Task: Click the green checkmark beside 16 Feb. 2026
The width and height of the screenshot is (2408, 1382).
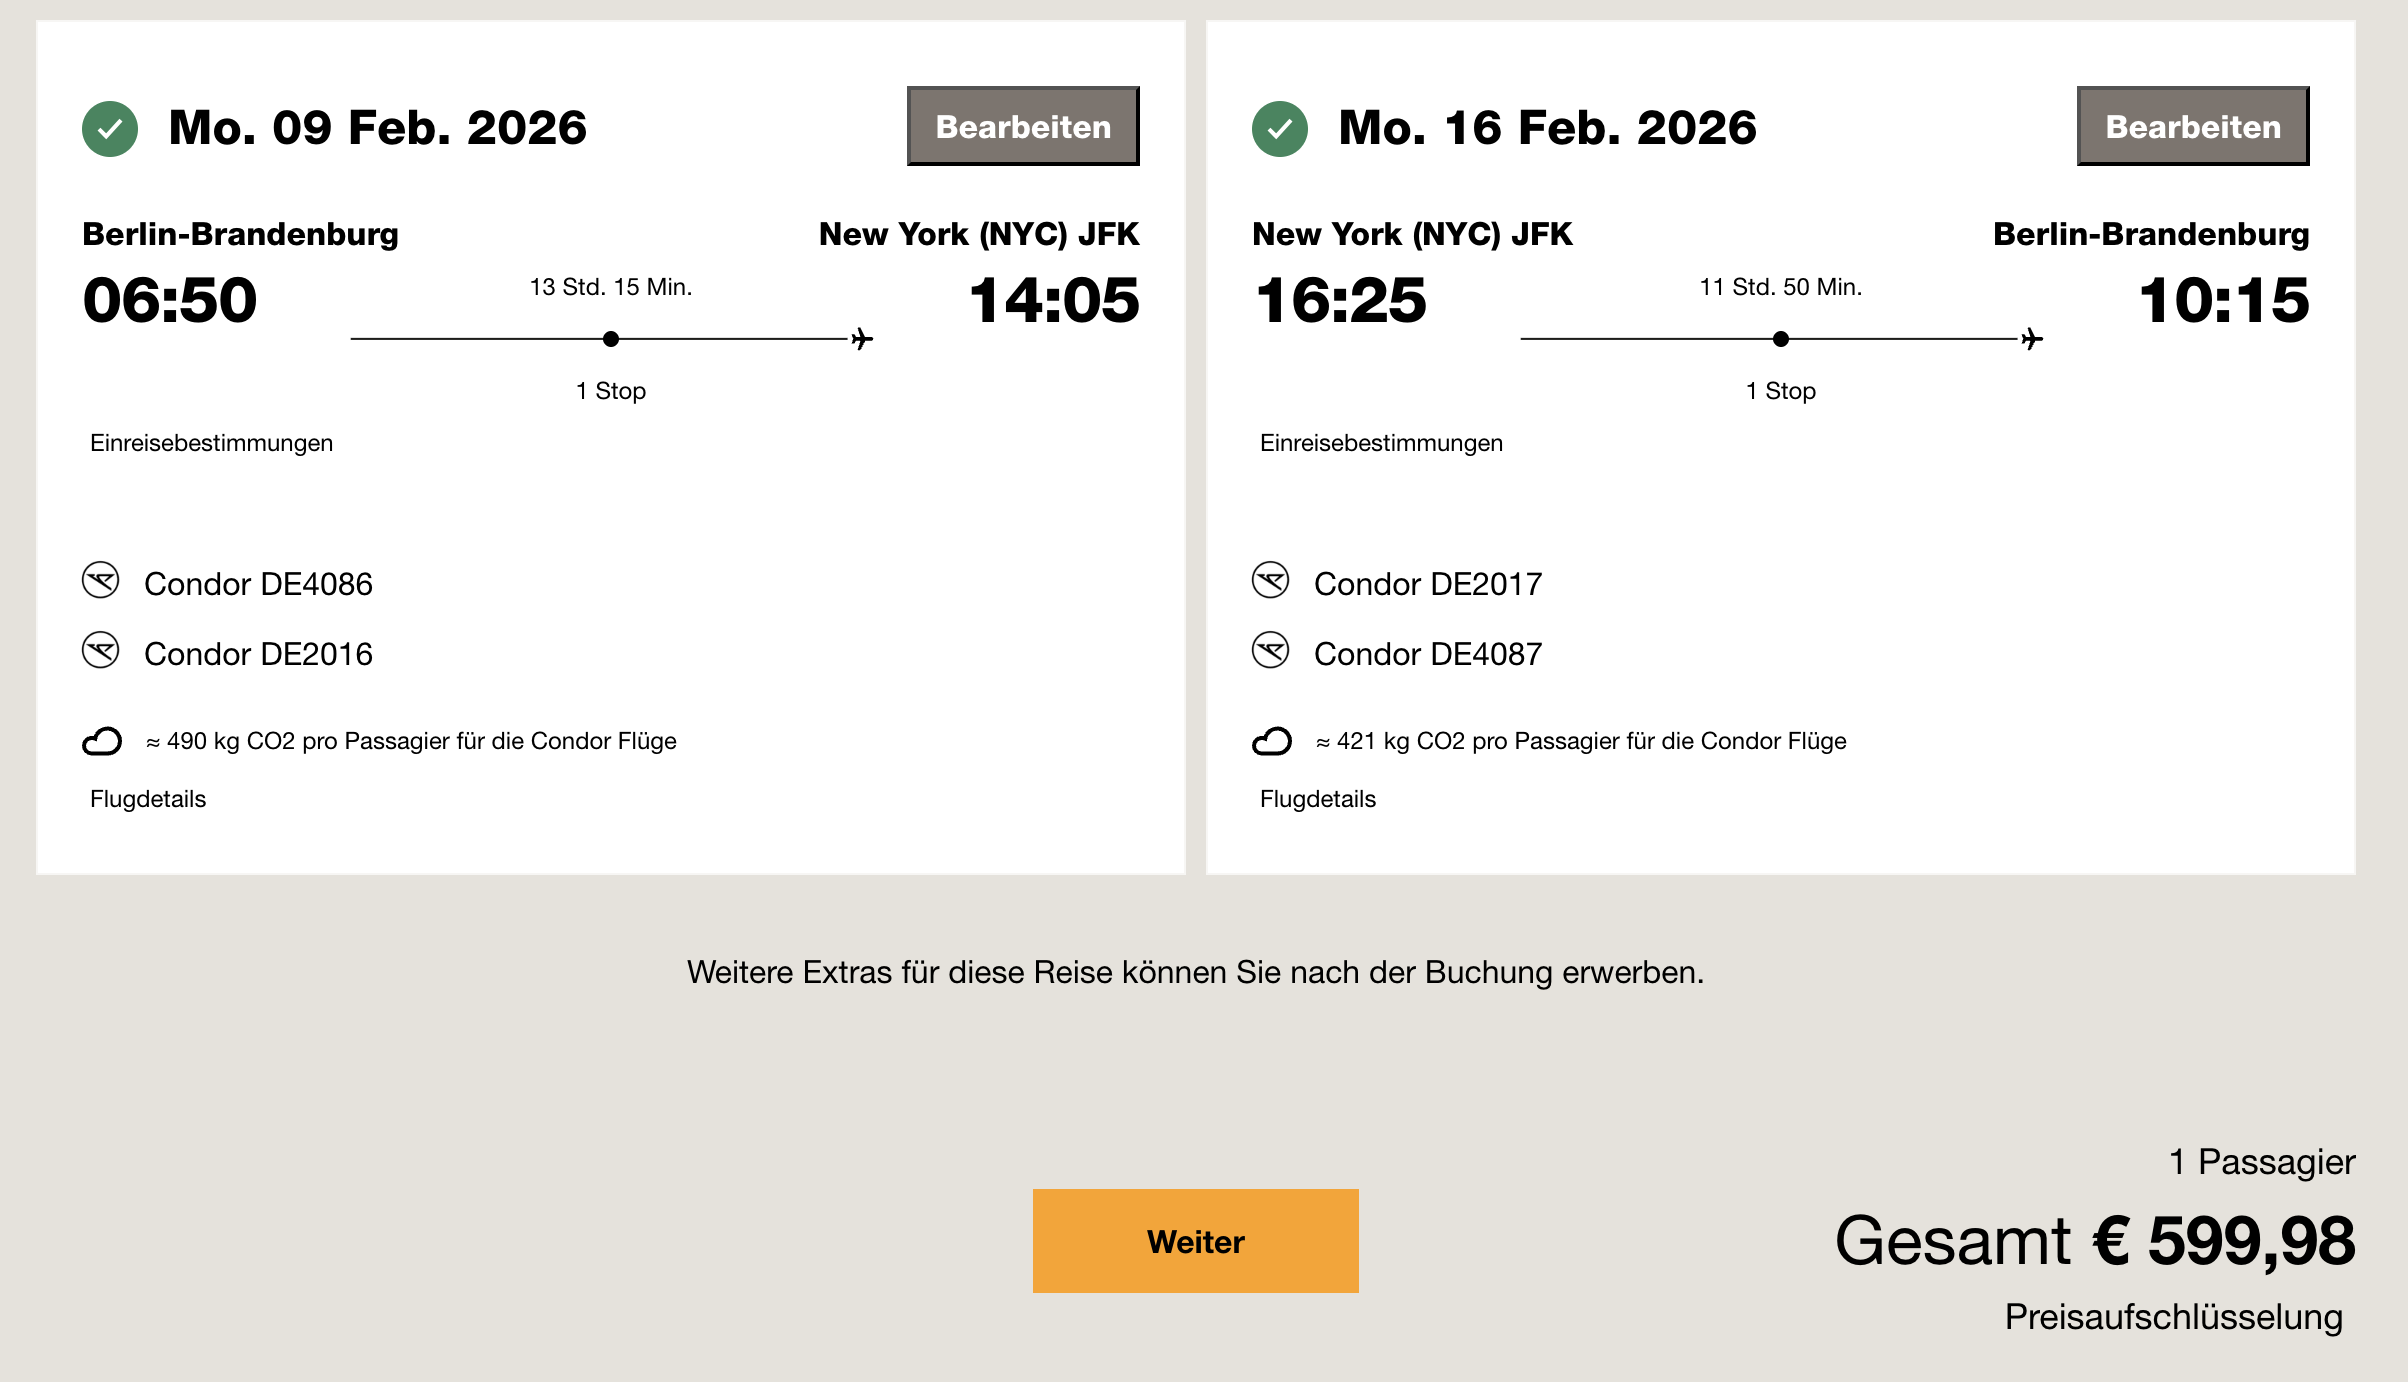Action: 1280,129
